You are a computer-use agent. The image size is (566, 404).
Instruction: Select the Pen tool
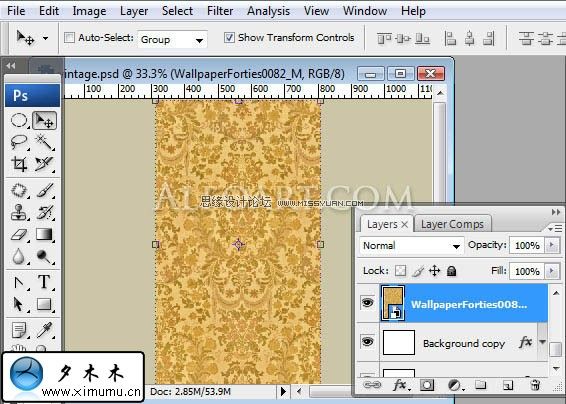coord(19,282)
